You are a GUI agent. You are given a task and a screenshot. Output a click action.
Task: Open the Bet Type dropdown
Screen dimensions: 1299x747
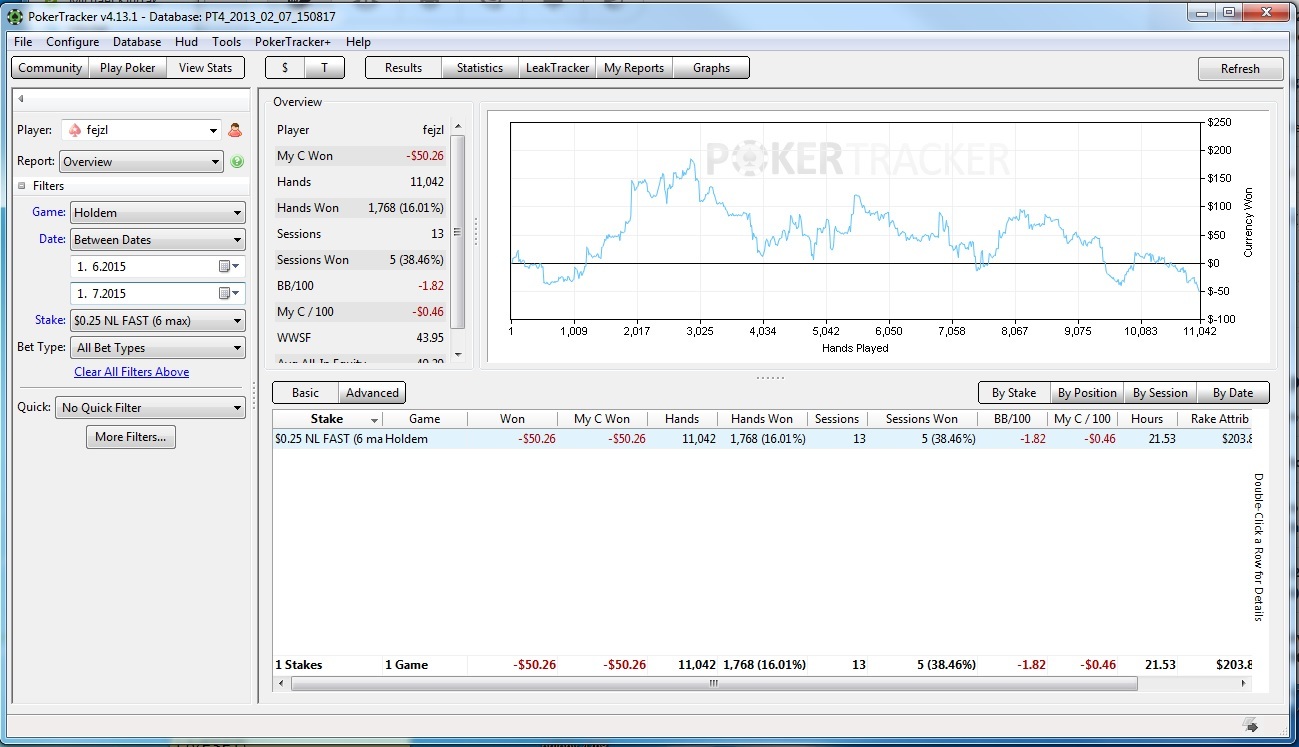pyautogui.click(x=158, y=348)
